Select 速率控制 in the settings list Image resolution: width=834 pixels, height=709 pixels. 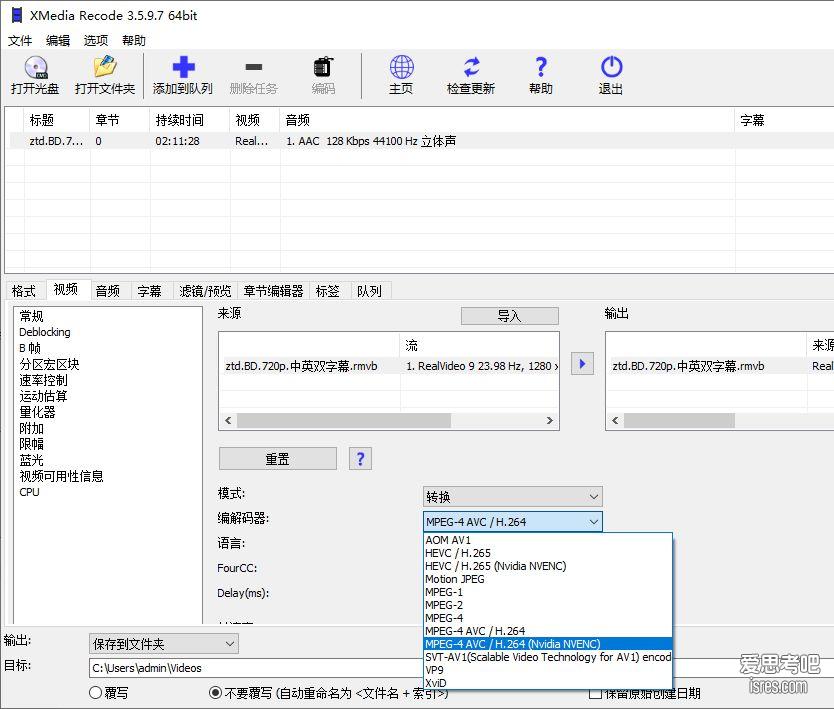point(43,380)
